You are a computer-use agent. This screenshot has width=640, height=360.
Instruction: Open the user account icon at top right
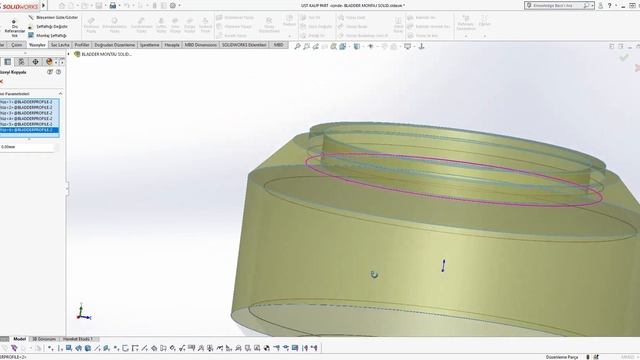point(600,6)
